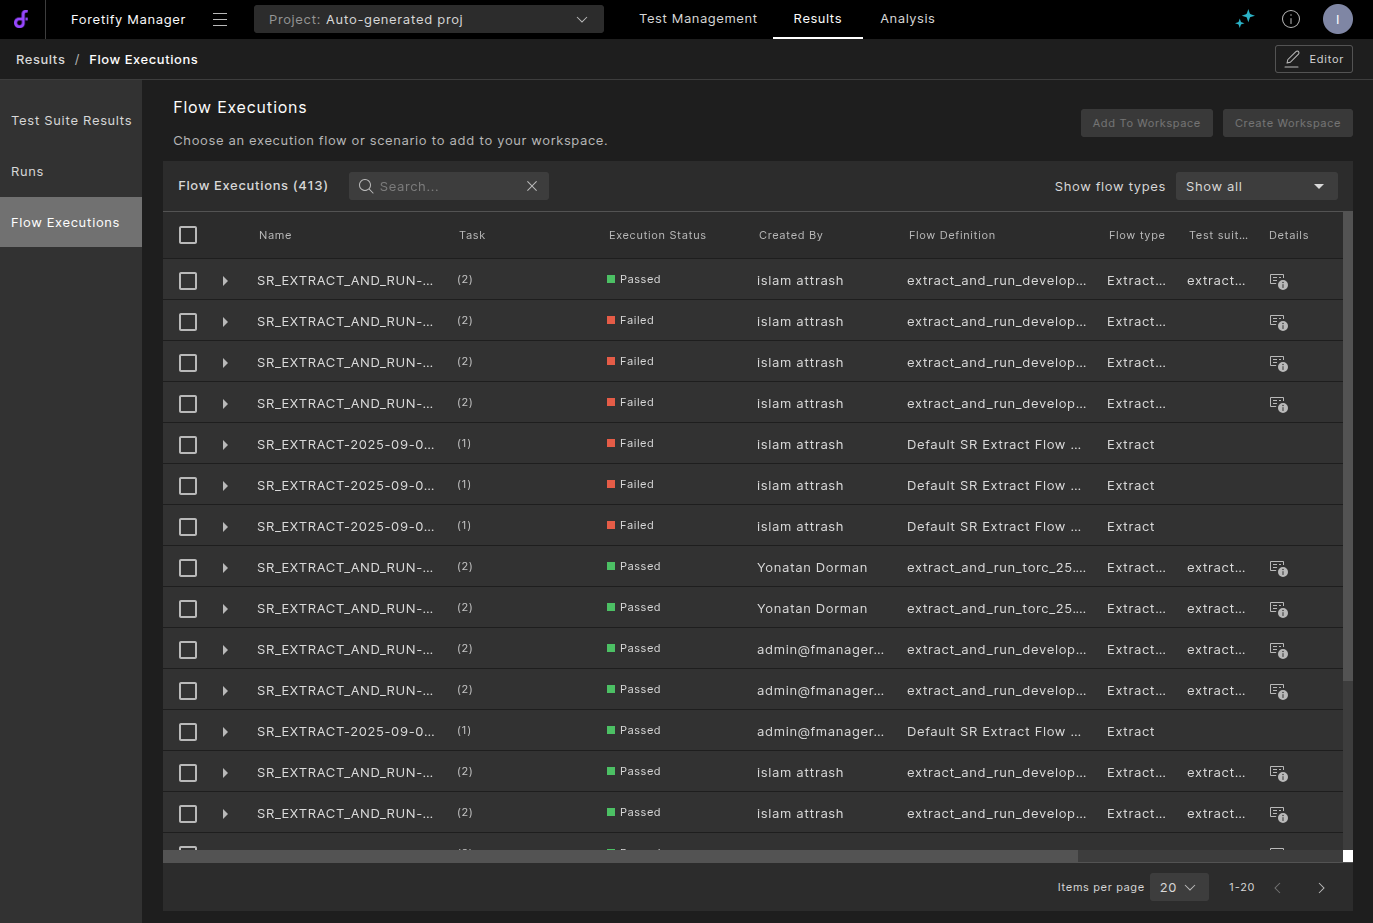Open the Show all flow types dropdown

pos(1256,187)
